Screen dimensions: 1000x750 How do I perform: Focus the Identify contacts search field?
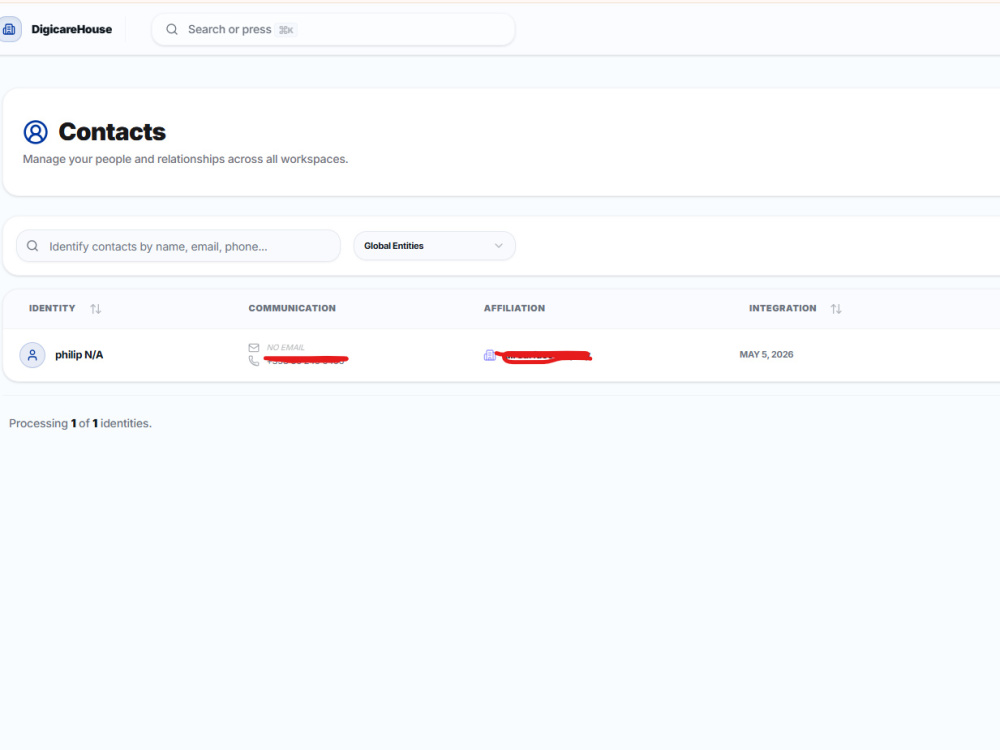coord(179,246)
